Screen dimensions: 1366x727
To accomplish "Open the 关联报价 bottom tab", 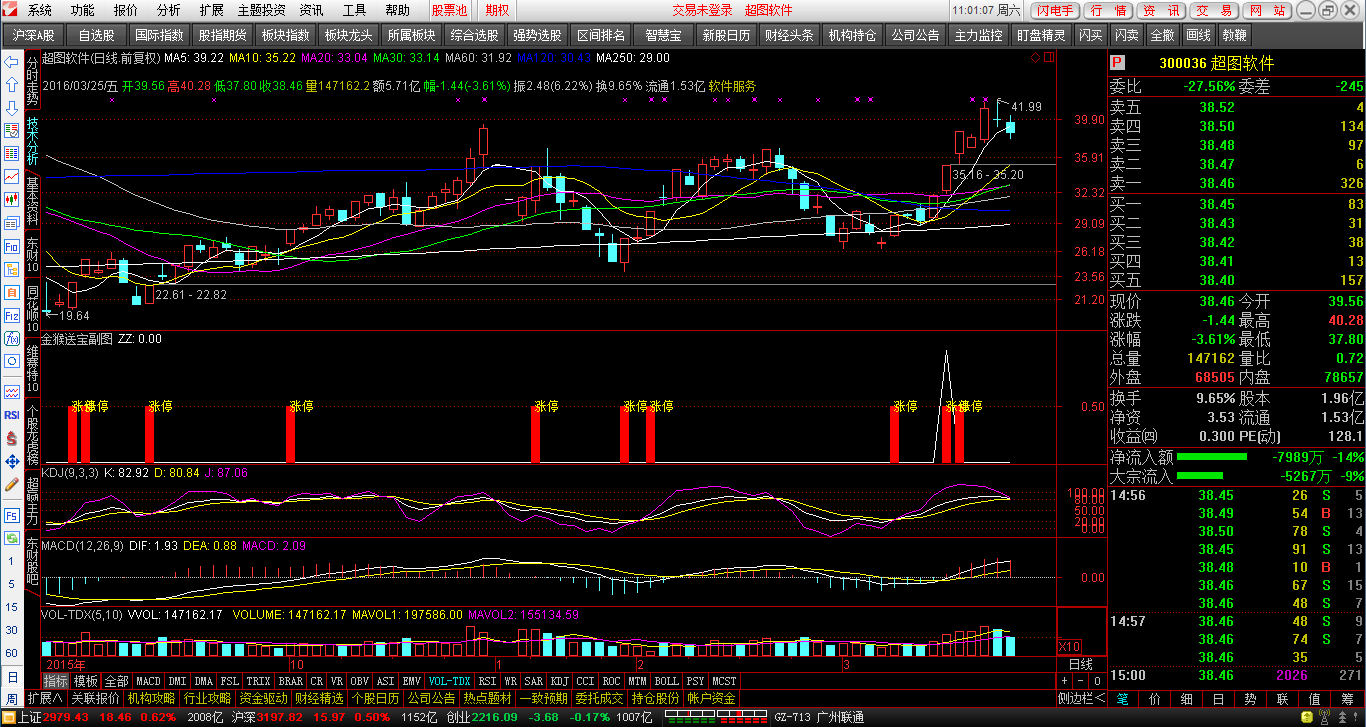I will click(x=95, y=698).
